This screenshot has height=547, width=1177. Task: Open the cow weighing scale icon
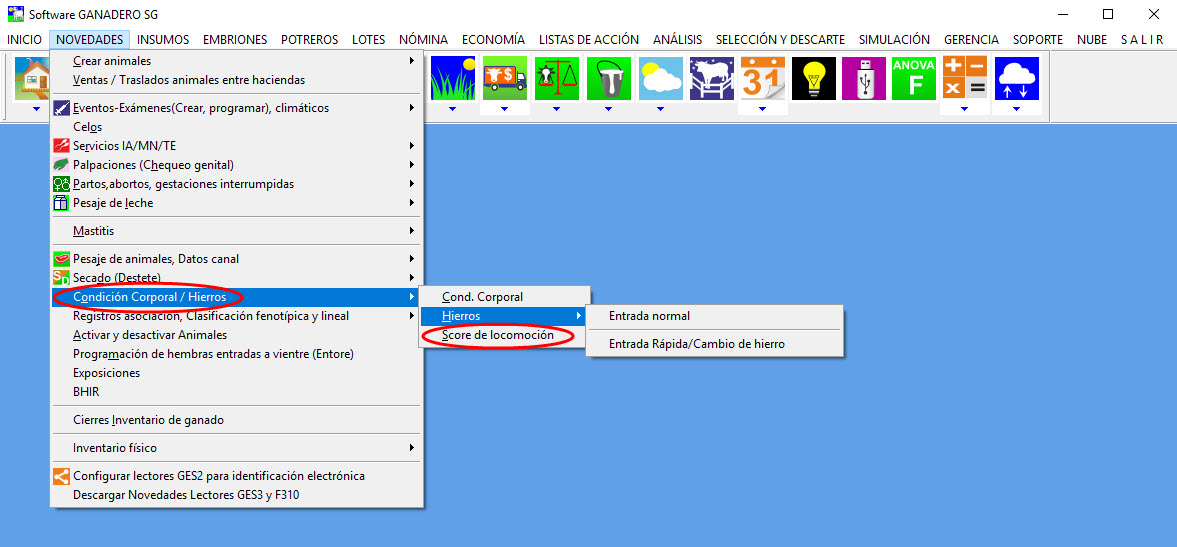point(556,78)
